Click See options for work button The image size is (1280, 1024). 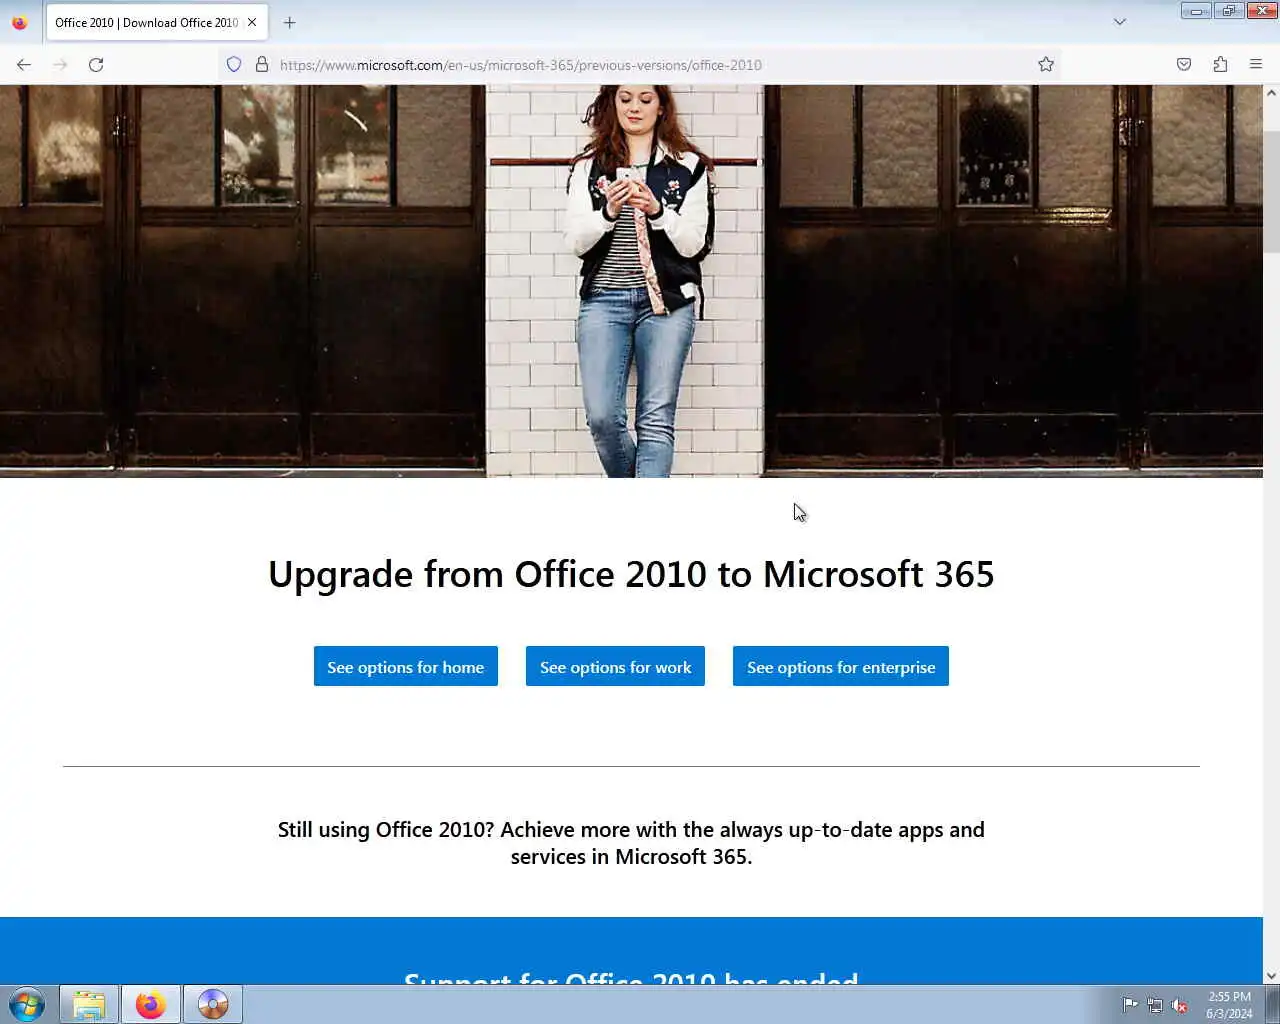(615, 667)
